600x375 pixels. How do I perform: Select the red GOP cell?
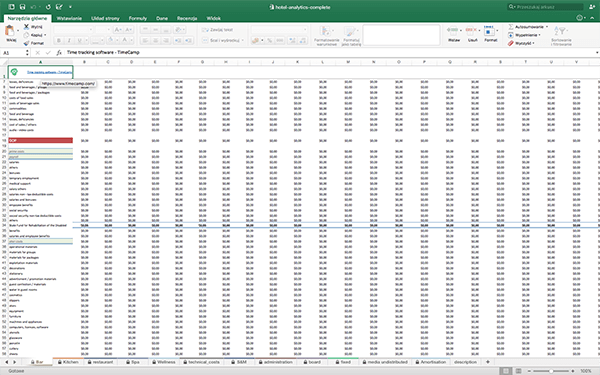pyautogui.click(x=40, y=140)
